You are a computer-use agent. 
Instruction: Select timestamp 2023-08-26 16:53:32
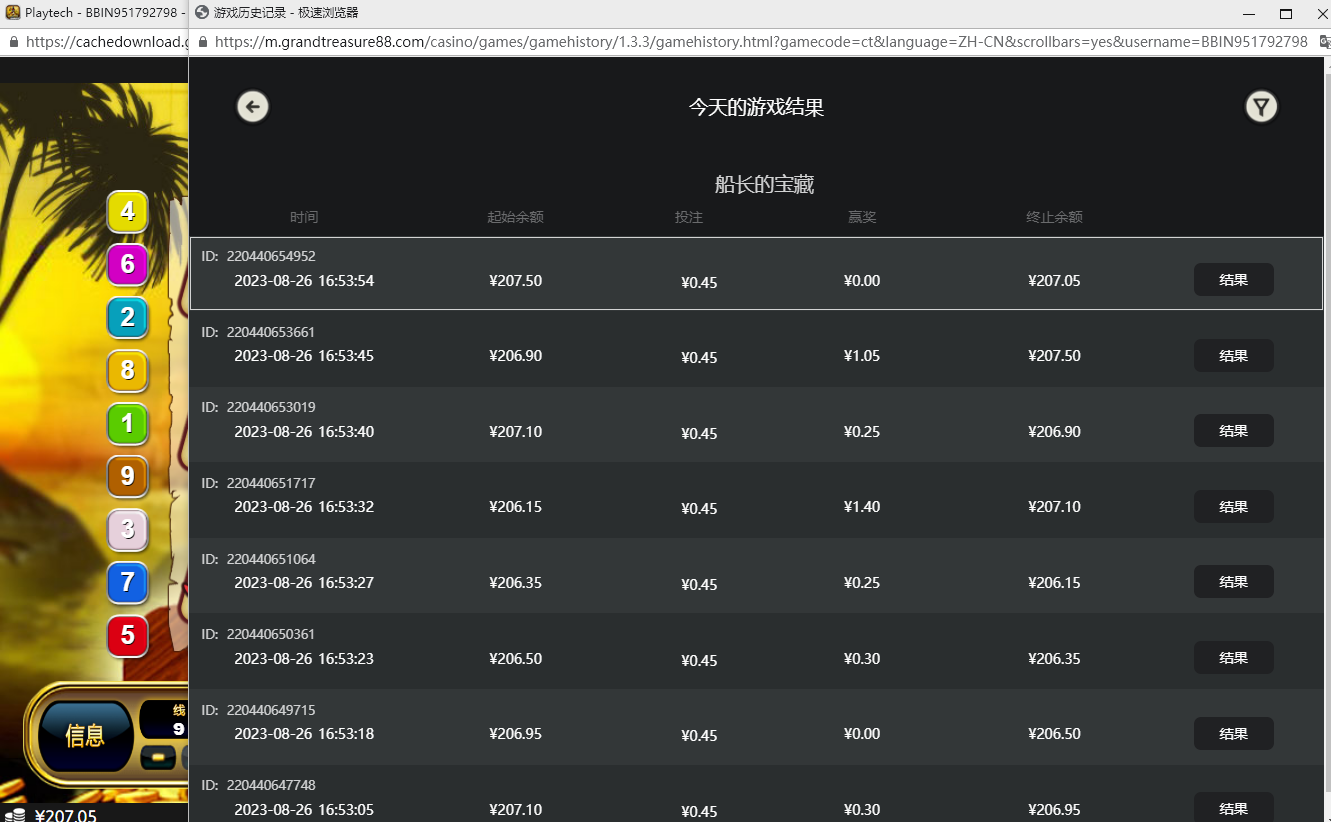coord(304,507)
